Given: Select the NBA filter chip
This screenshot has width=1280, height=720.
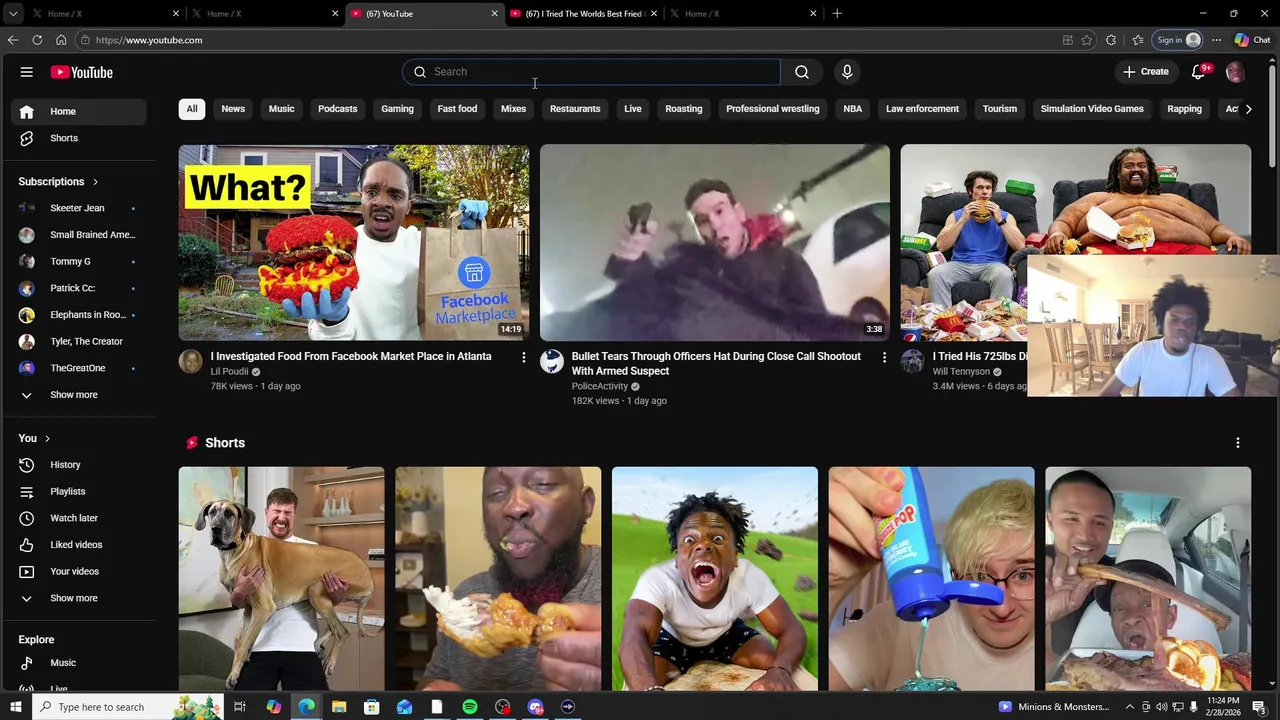Looking at the screenshot, I should (853, 109).
